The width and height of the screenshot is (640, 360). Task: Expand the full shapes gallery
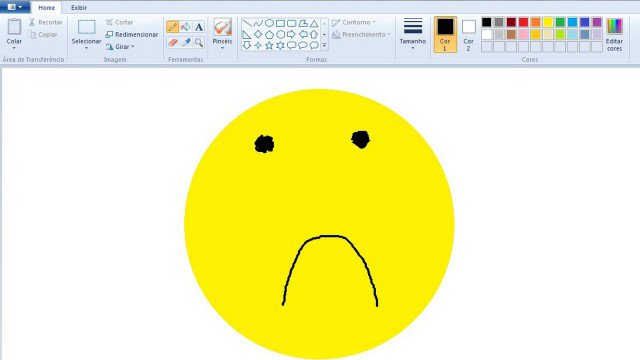[324, 45]
